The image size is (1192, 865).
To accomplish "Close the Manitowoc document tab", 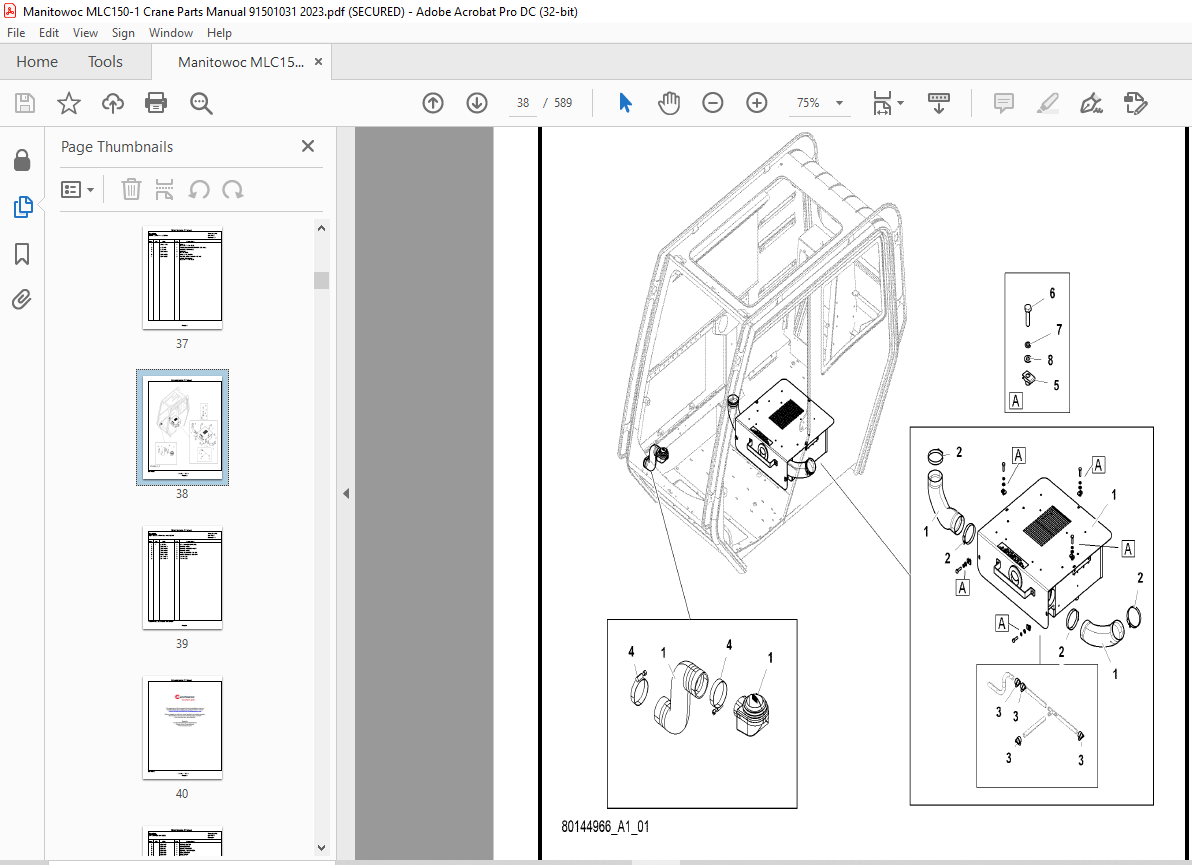I will (319, 62).
